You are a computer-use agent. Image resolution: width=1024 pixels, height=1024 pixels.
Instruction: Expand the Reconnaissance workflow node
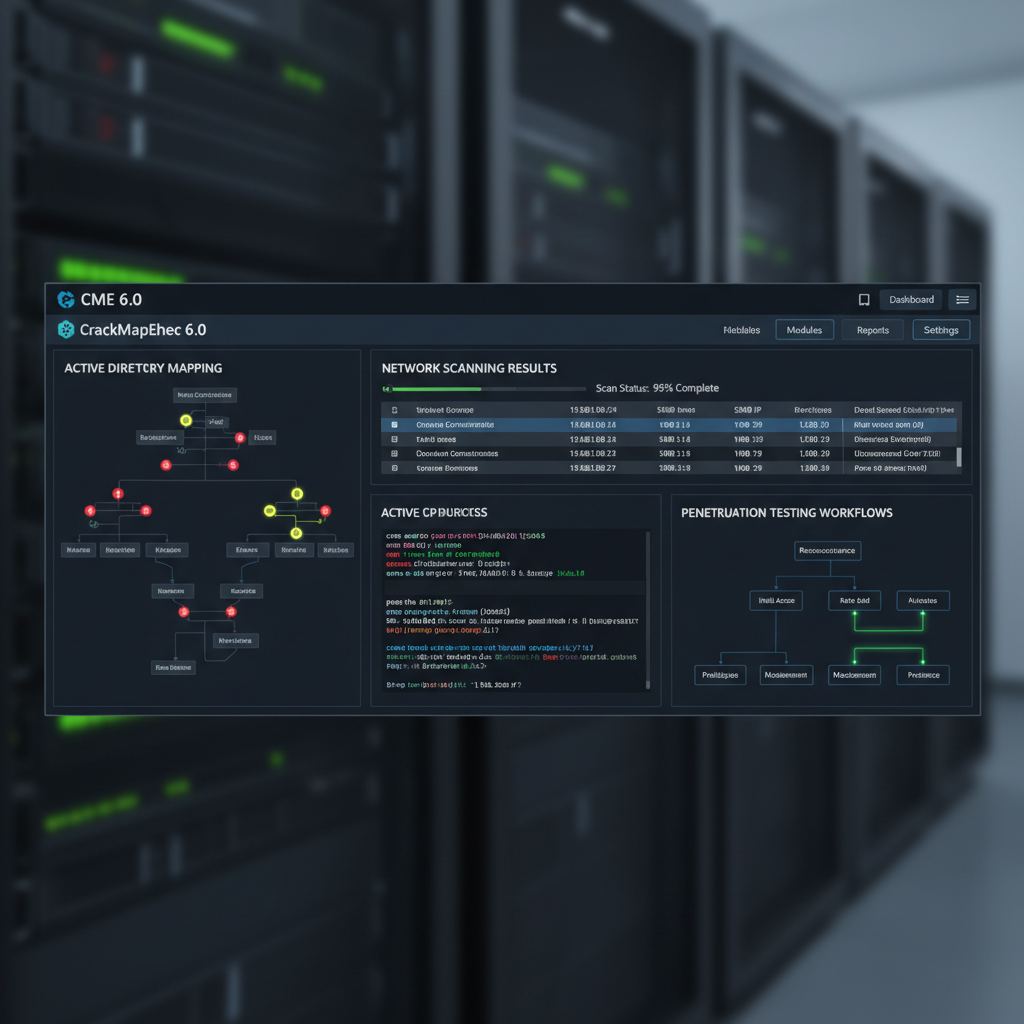[828, 551]
